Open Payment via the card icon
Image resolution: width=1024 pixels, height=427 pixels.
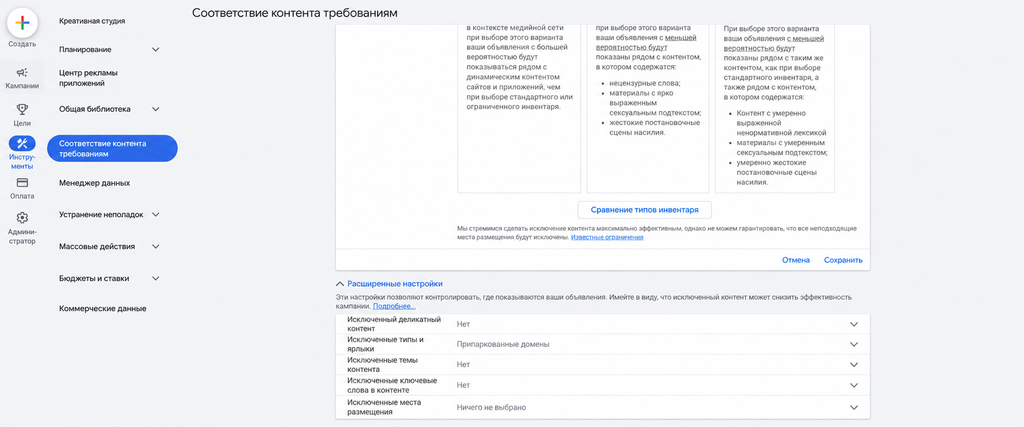click(x=22, y=183)
